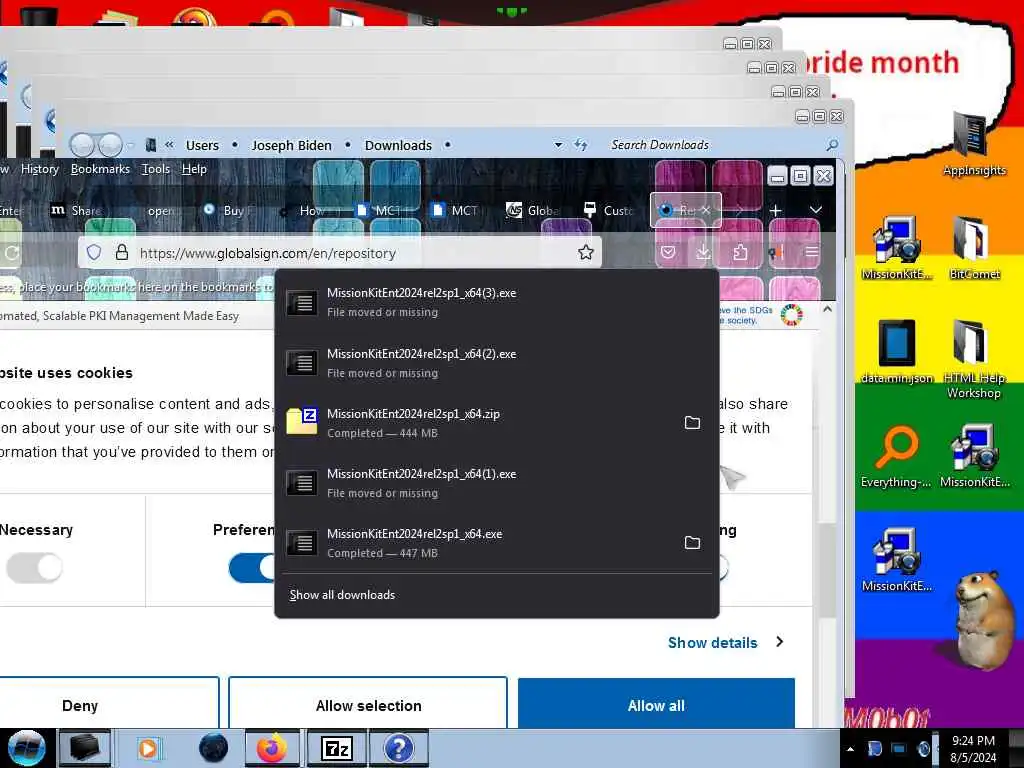Click the Firefox icon in the taskbar
1024x768 pixels.
coord(272,748)
